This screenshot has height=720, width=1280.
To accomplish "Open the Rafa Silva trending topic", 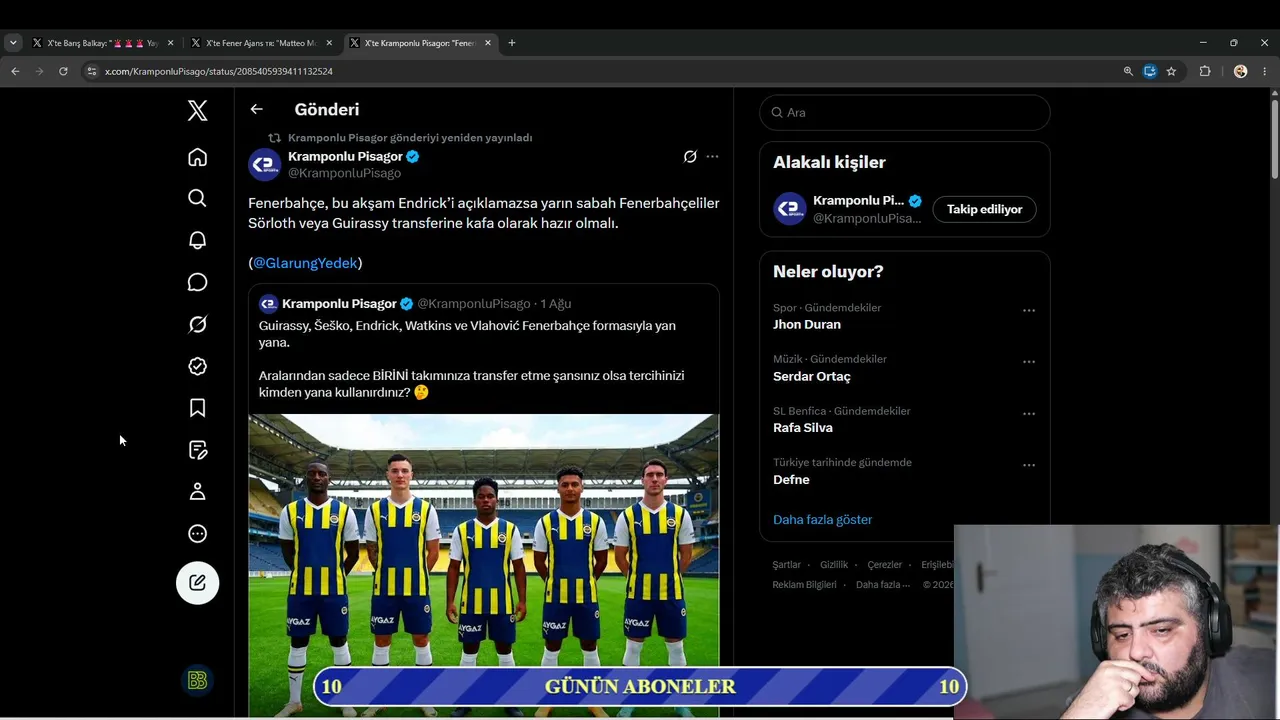I will 803,428.
